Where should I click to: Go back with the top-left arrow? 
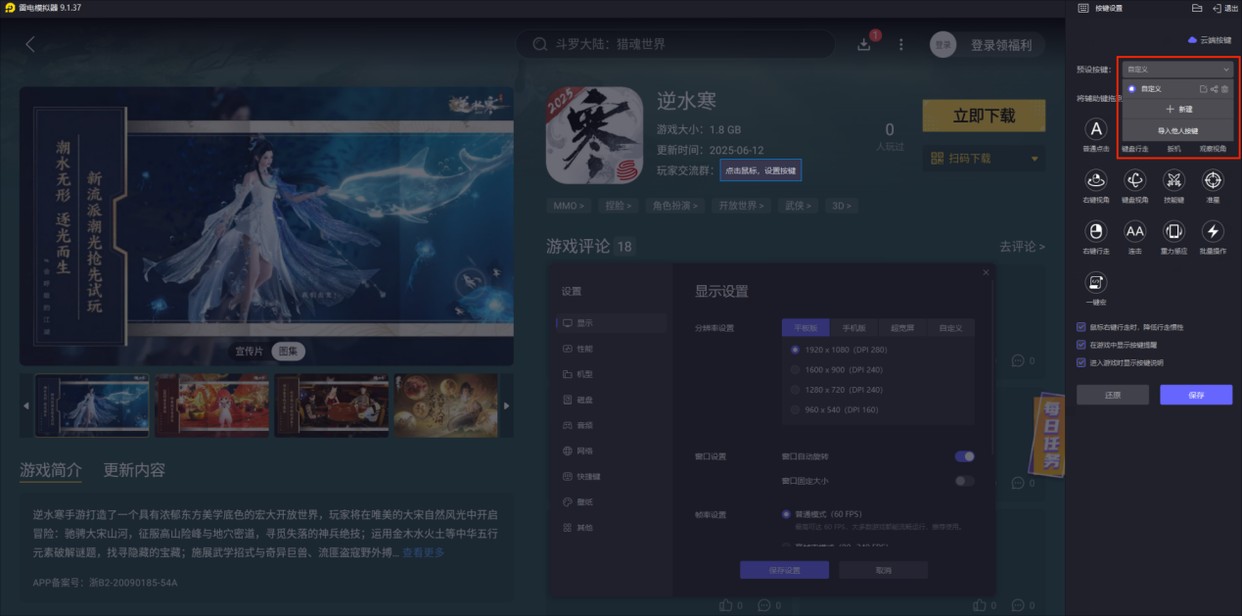coord(30,44)
